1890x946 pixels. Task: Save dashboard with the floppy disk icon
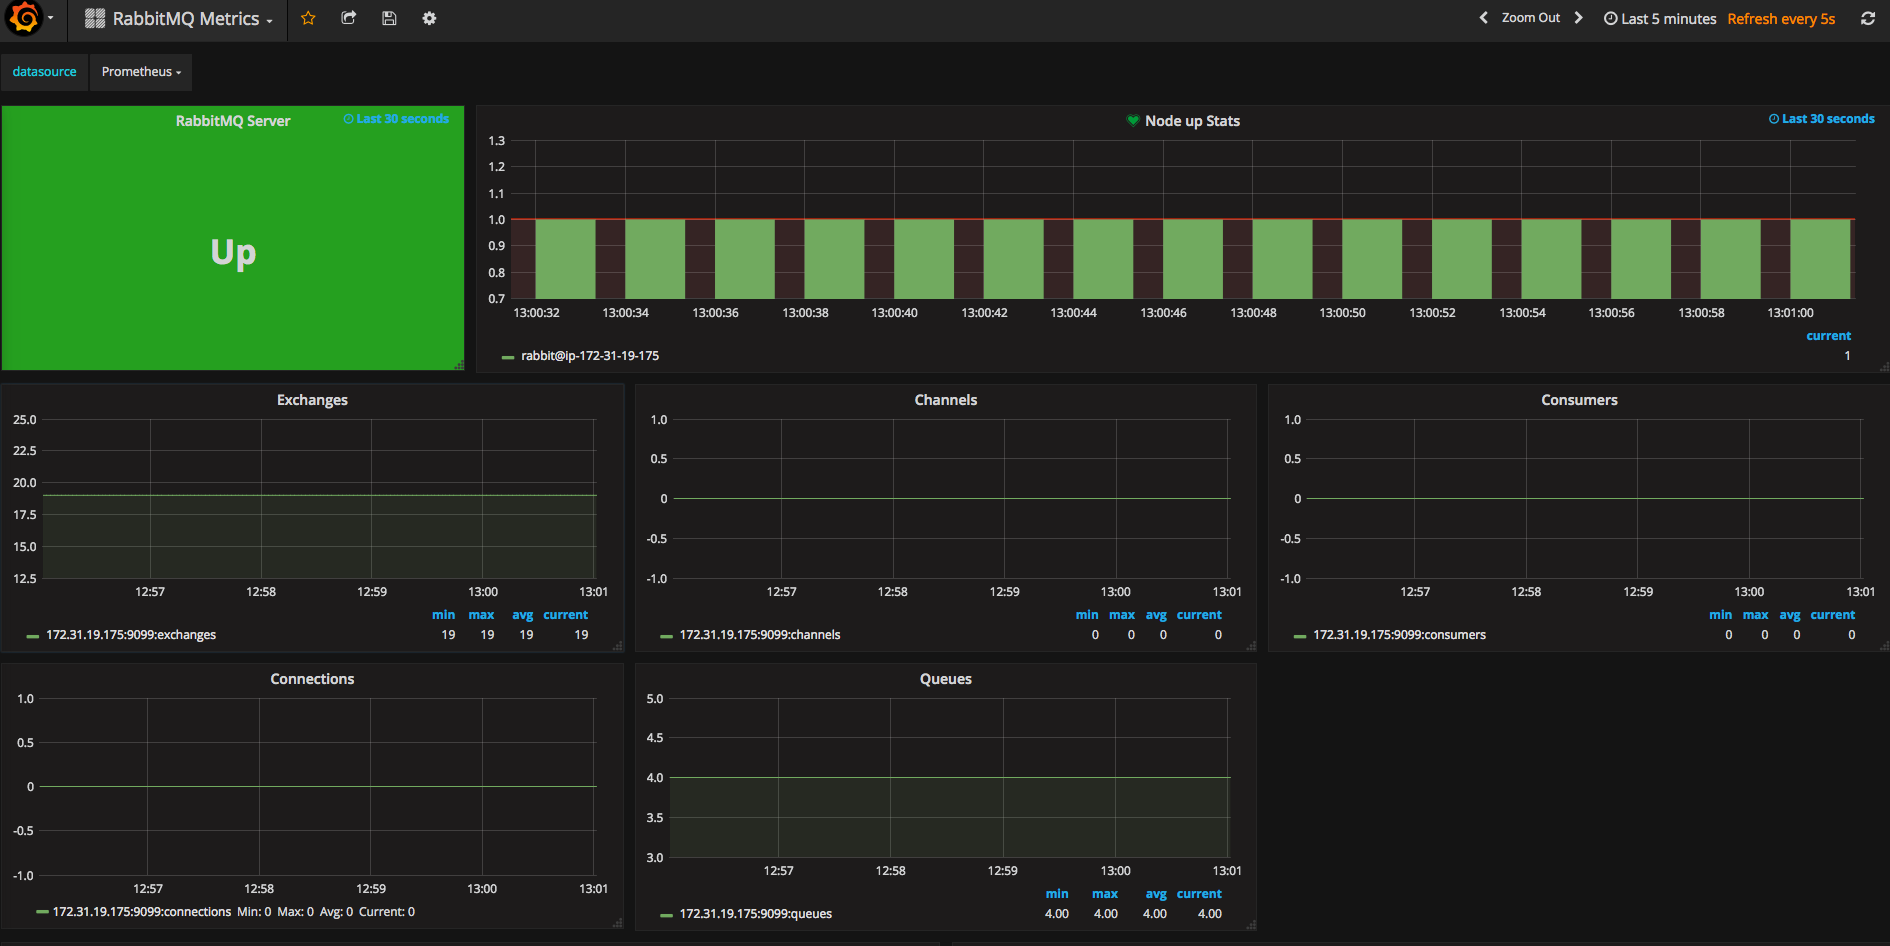click(x=389, y=18)
